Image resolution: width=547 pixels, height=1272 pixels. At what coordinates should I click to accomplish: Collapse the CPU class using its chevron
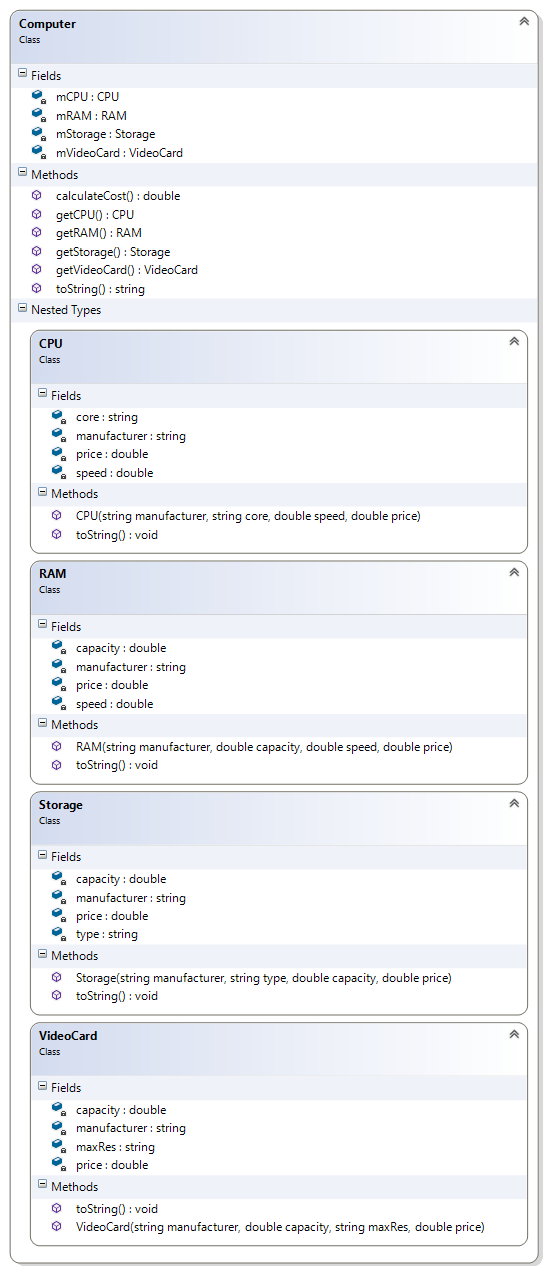(x=514, y=341)
